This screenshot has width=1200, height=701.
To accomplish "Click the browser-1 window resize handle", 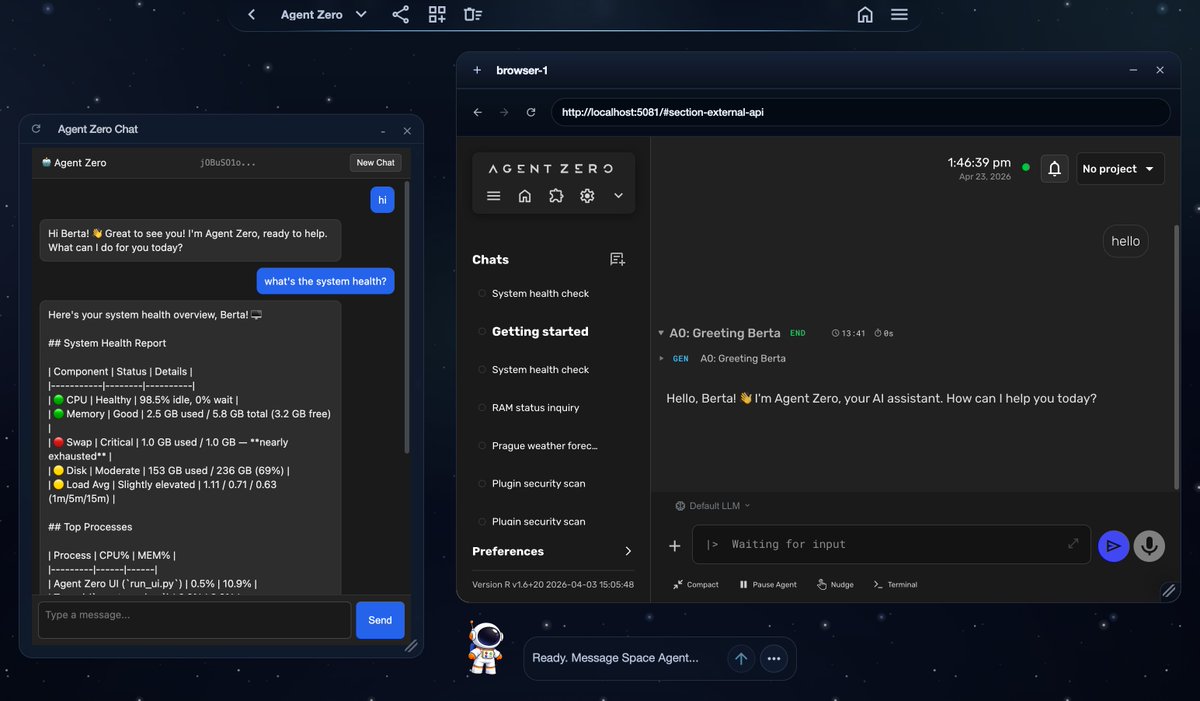I will coord(1169,591).
